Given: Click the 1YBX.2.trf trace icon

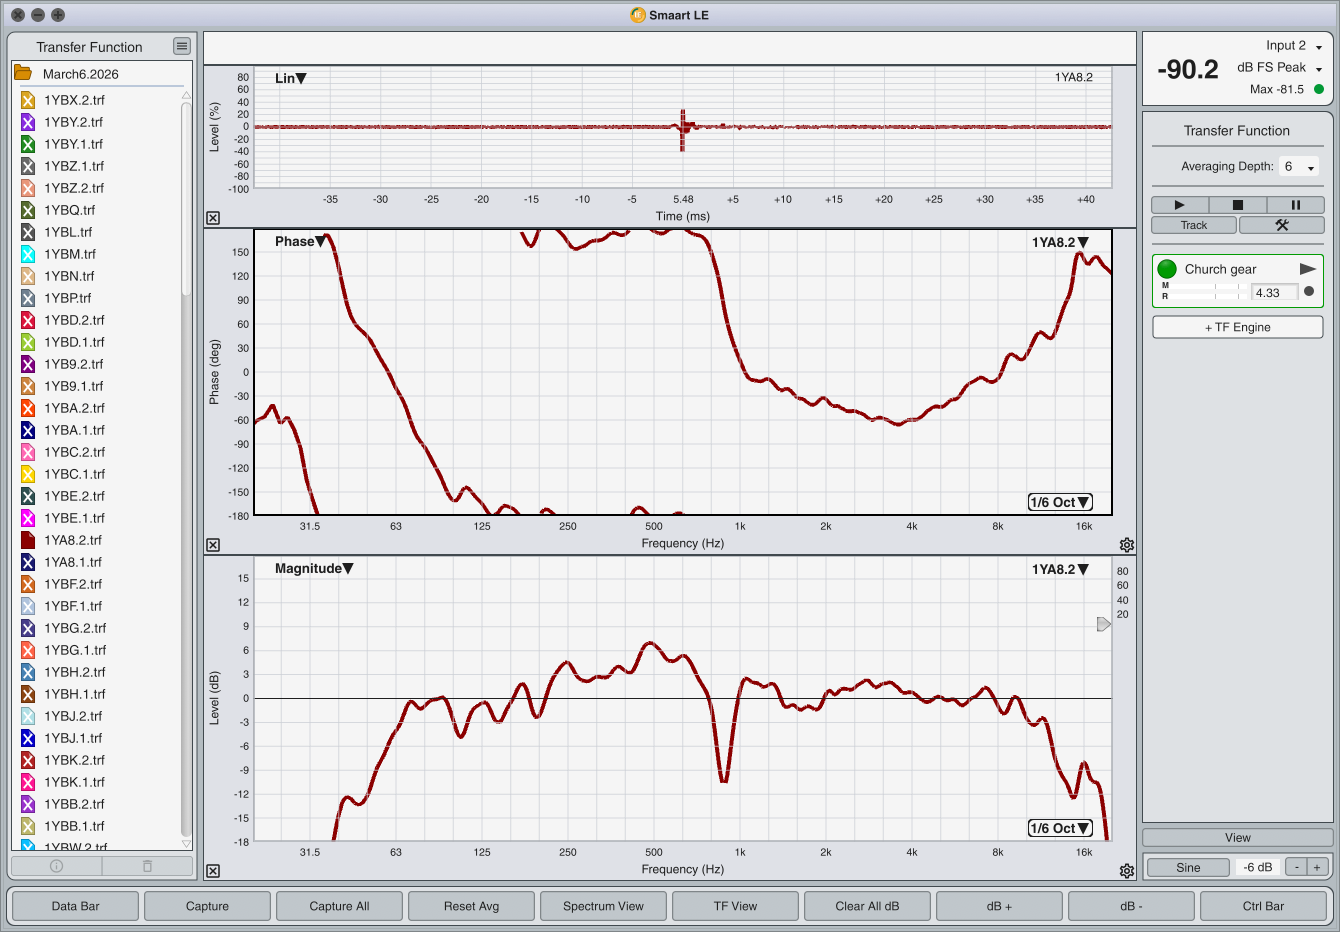Looking at the screenshot, I should click(28, 100).
